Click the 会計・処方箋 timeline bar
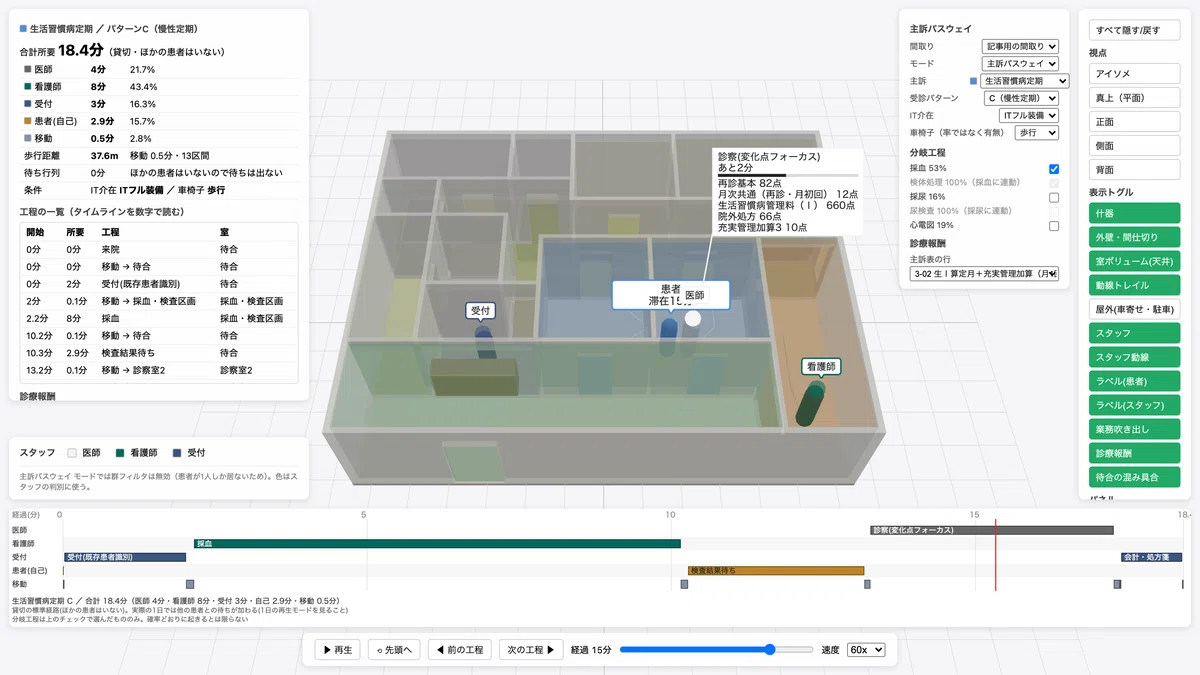Viewport: 1200px width, 675px height. coord(1151,557)
